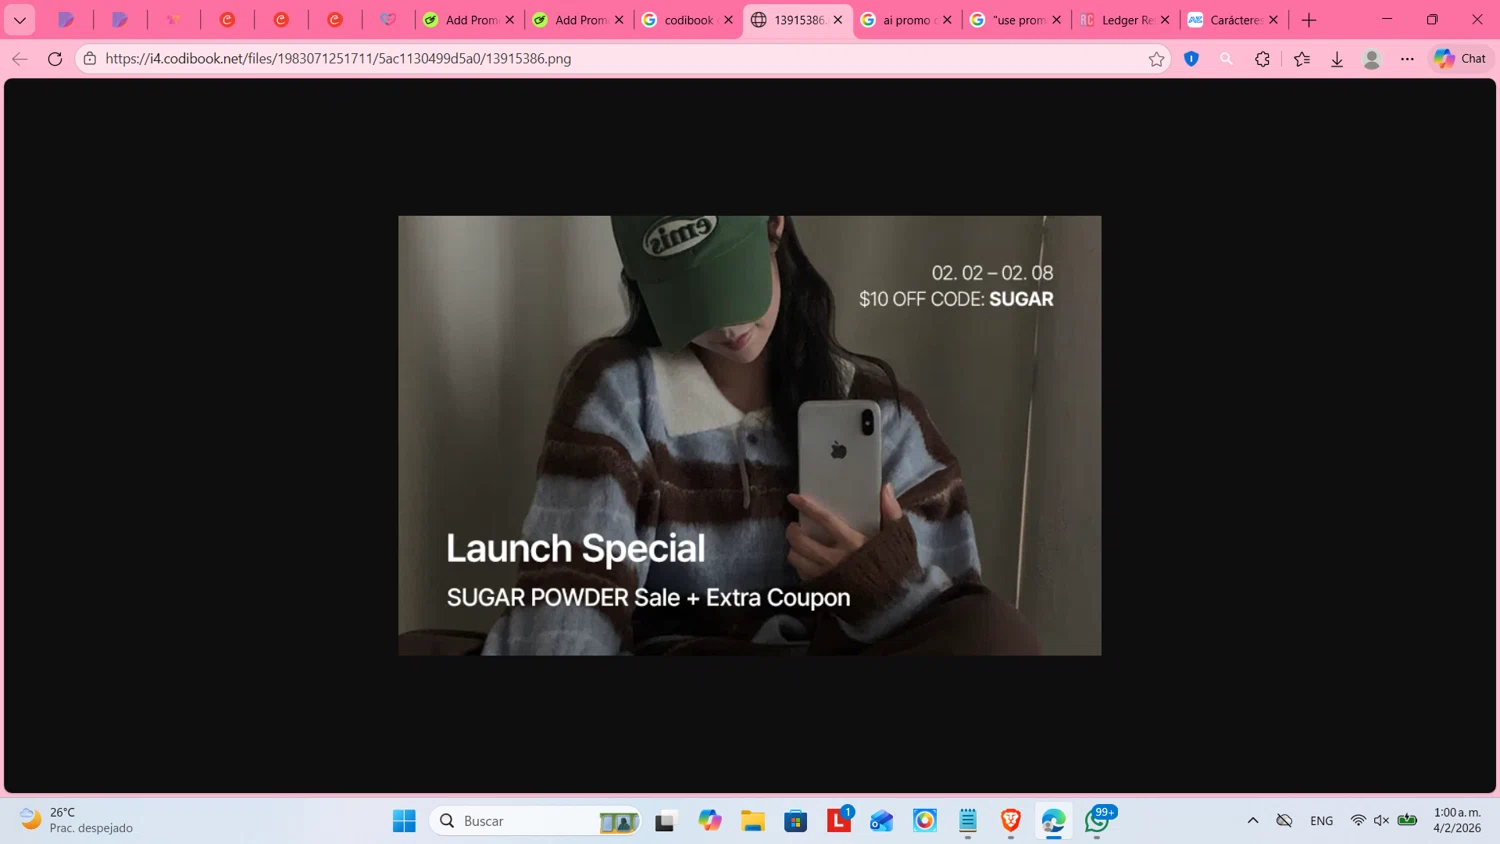Viewport: 1500px width, 844px height.
Task: Show the Downloads panel
Action: pos(1337,59)
